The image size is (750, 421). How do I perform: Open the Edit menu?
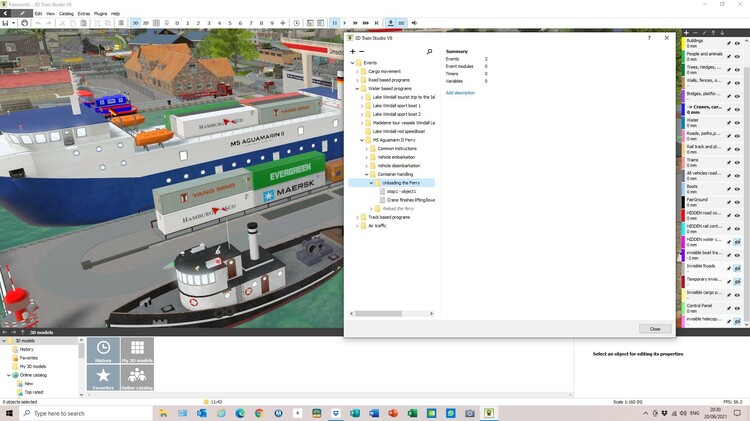[x=38, y=14]
